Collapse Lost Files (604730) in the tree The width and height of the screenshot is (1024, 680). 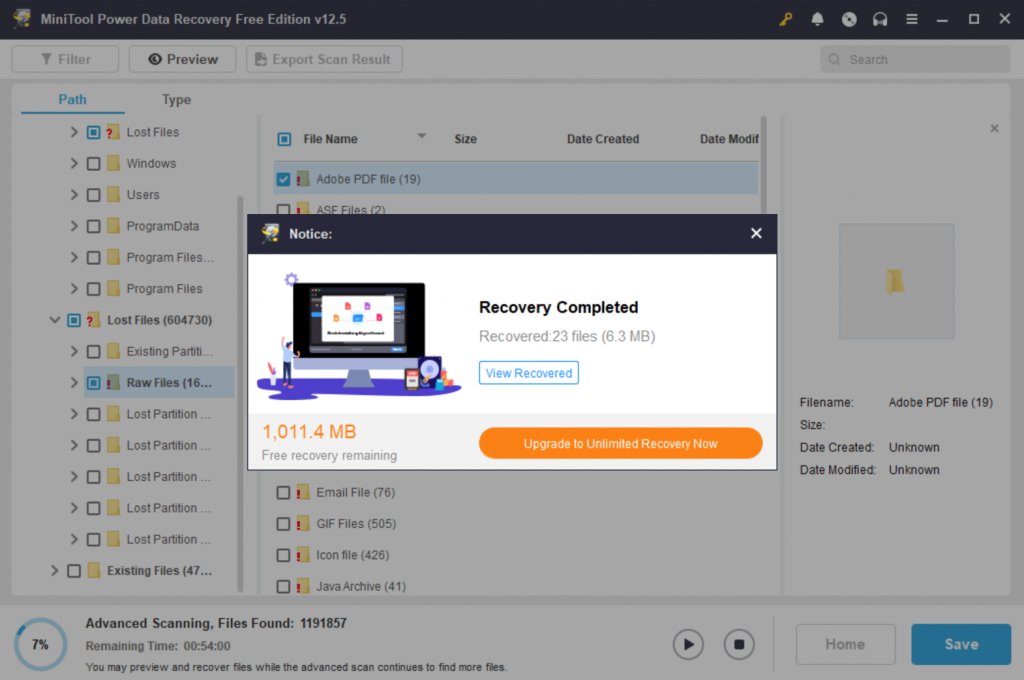[x=55, y=319]
